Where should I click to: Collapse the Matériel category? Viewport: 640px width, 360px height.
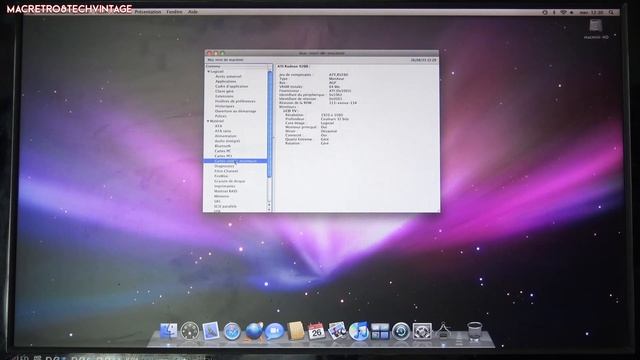(x=208, y=121)
